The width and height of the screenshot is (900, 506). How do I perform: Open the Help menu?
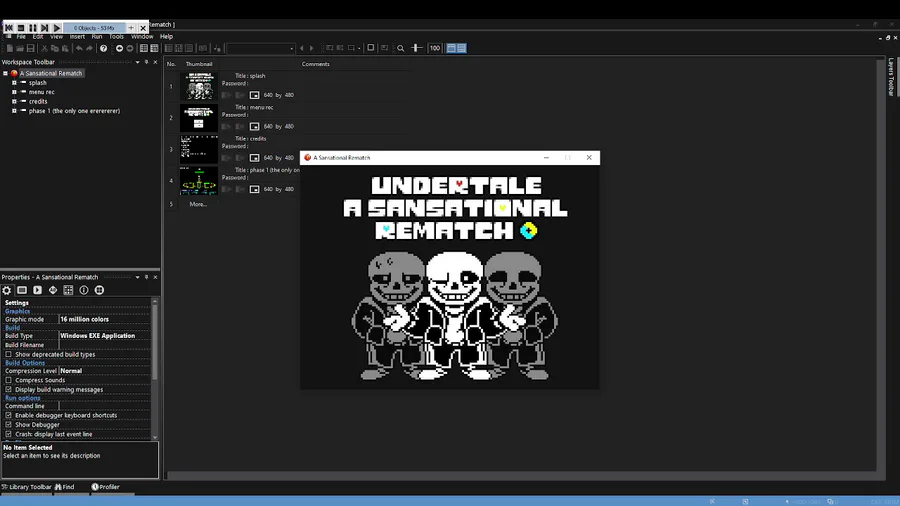point(166,36)
